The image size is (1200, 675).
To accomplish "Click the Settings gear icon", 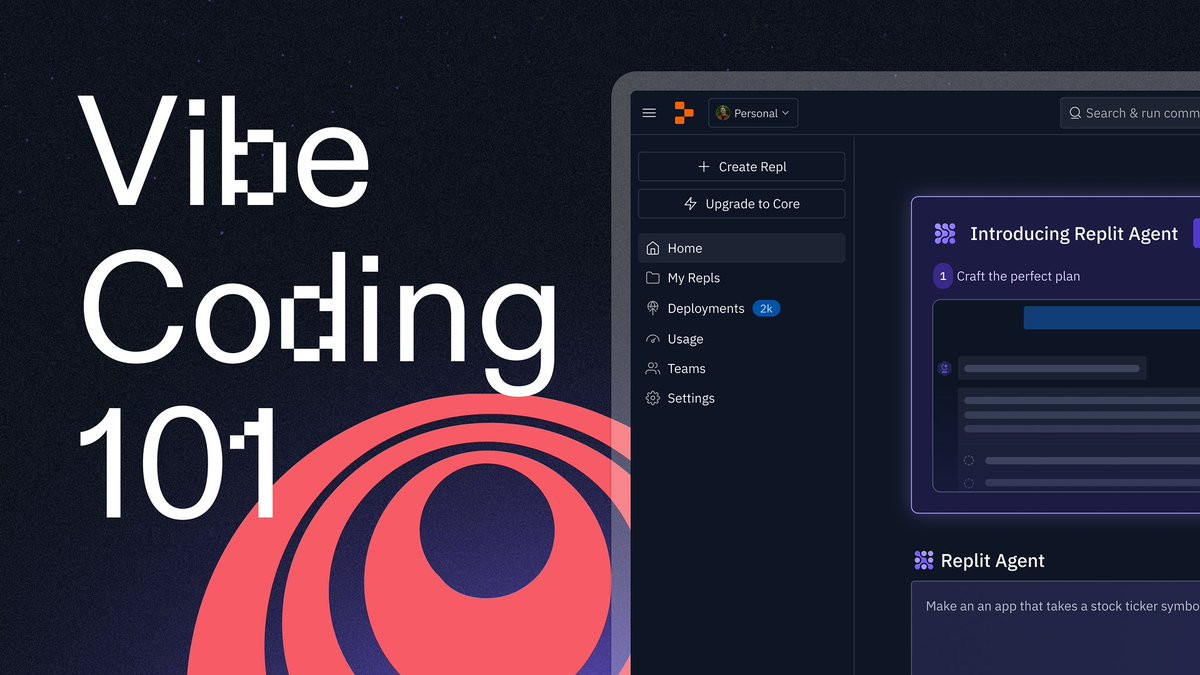I will coord(653,398).
